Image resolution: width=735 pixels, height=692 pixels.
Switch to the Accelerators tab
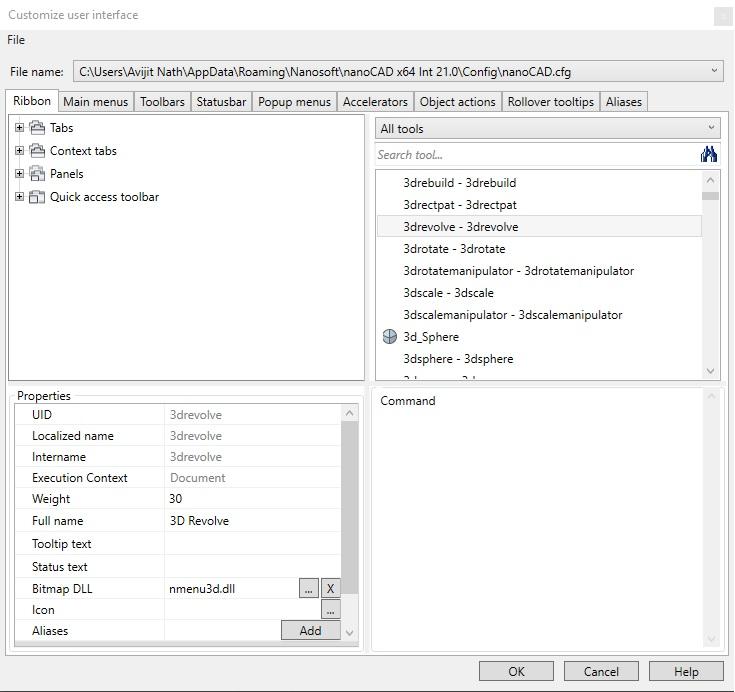pos(375,102)
